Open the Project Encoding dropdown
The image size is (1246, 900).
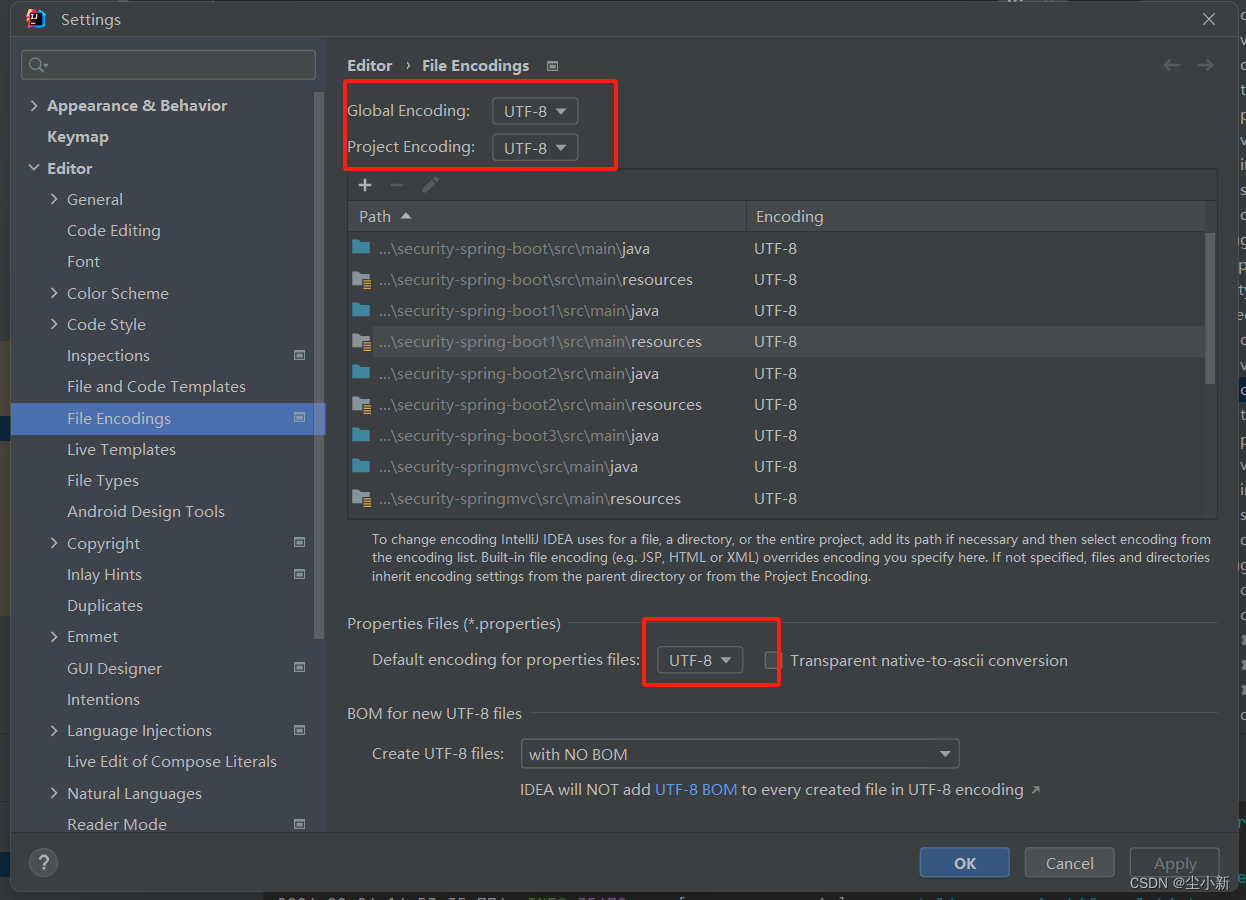535,148
